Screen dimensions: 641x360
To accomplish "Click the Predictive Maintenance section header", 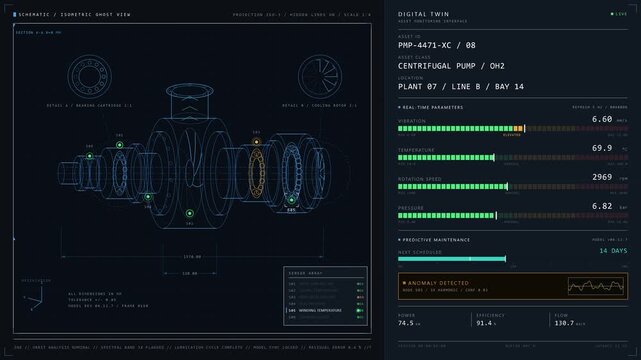I will 434,240.
